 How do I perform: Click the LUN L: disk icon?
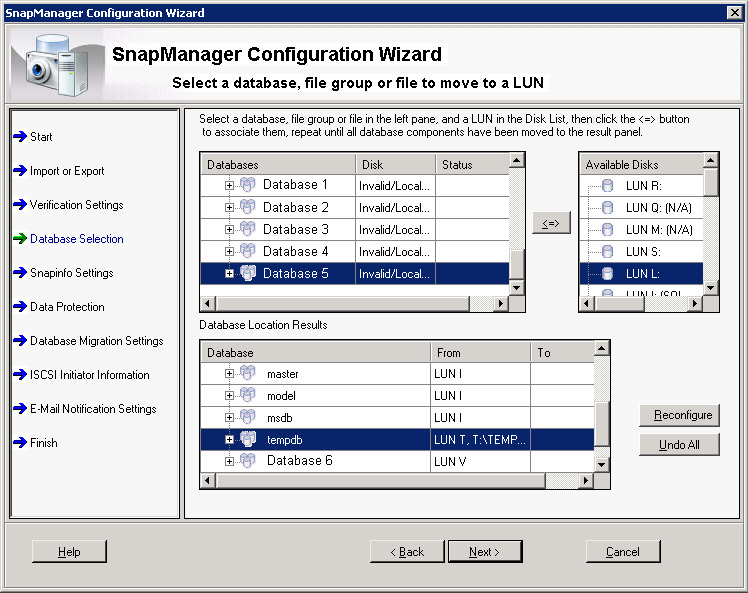point(607,273)
